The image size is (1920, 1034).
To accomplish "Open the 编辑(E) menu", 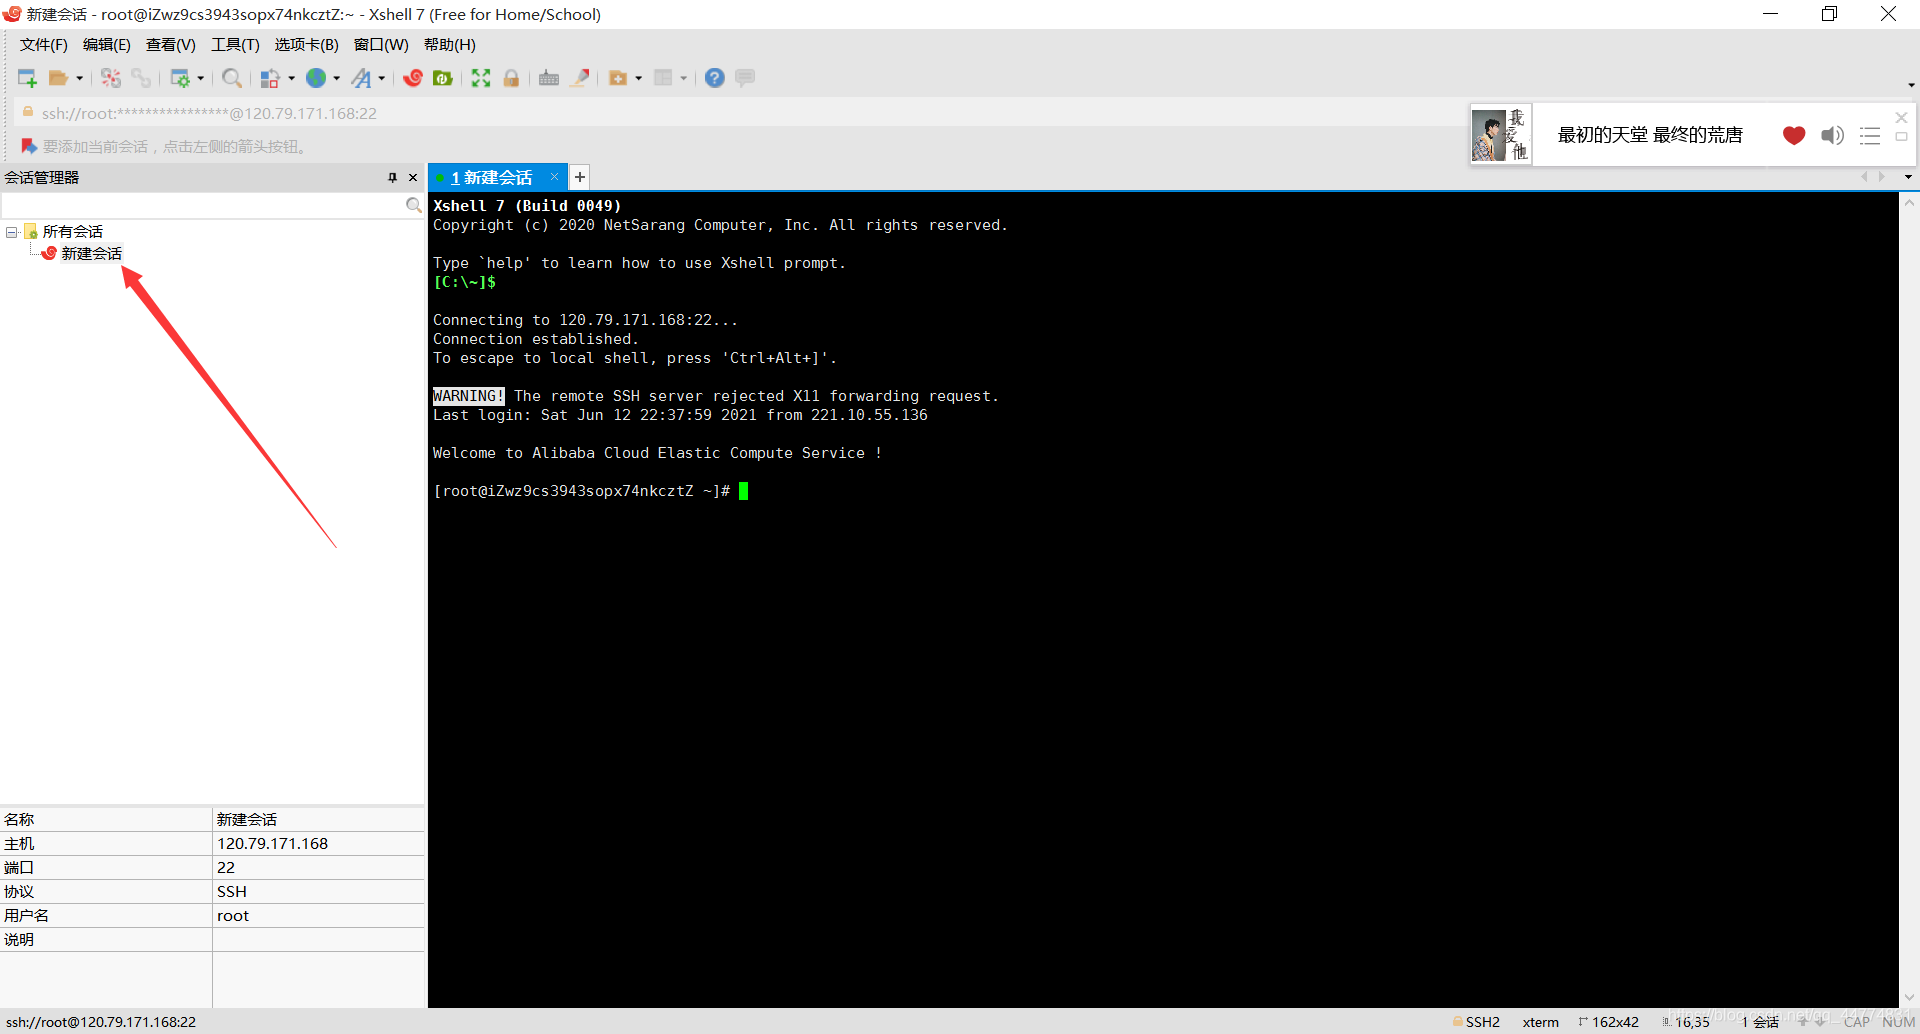I will coord(106,45).
